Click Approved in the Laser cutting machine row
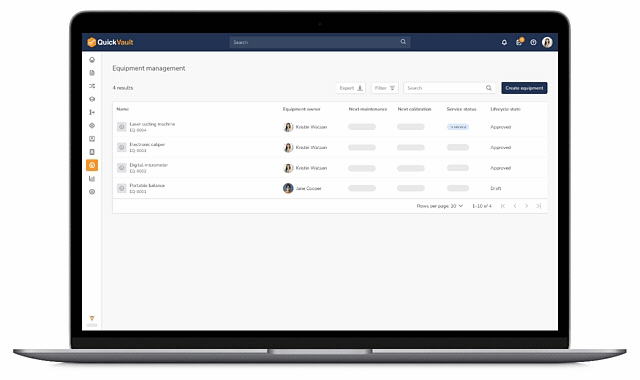Screen dimensions: 640x380 (500, 127)
